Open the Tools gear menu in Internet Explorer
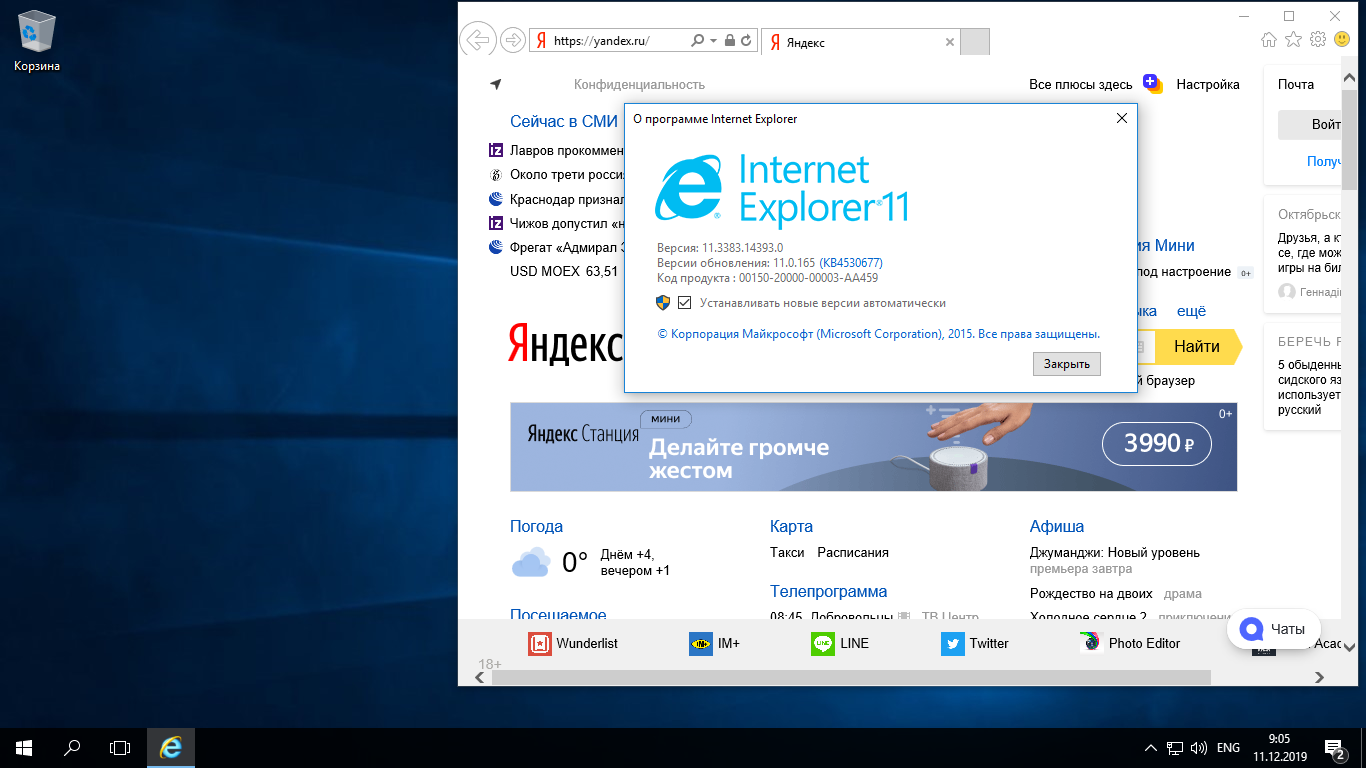 [x=1318, y=39]
